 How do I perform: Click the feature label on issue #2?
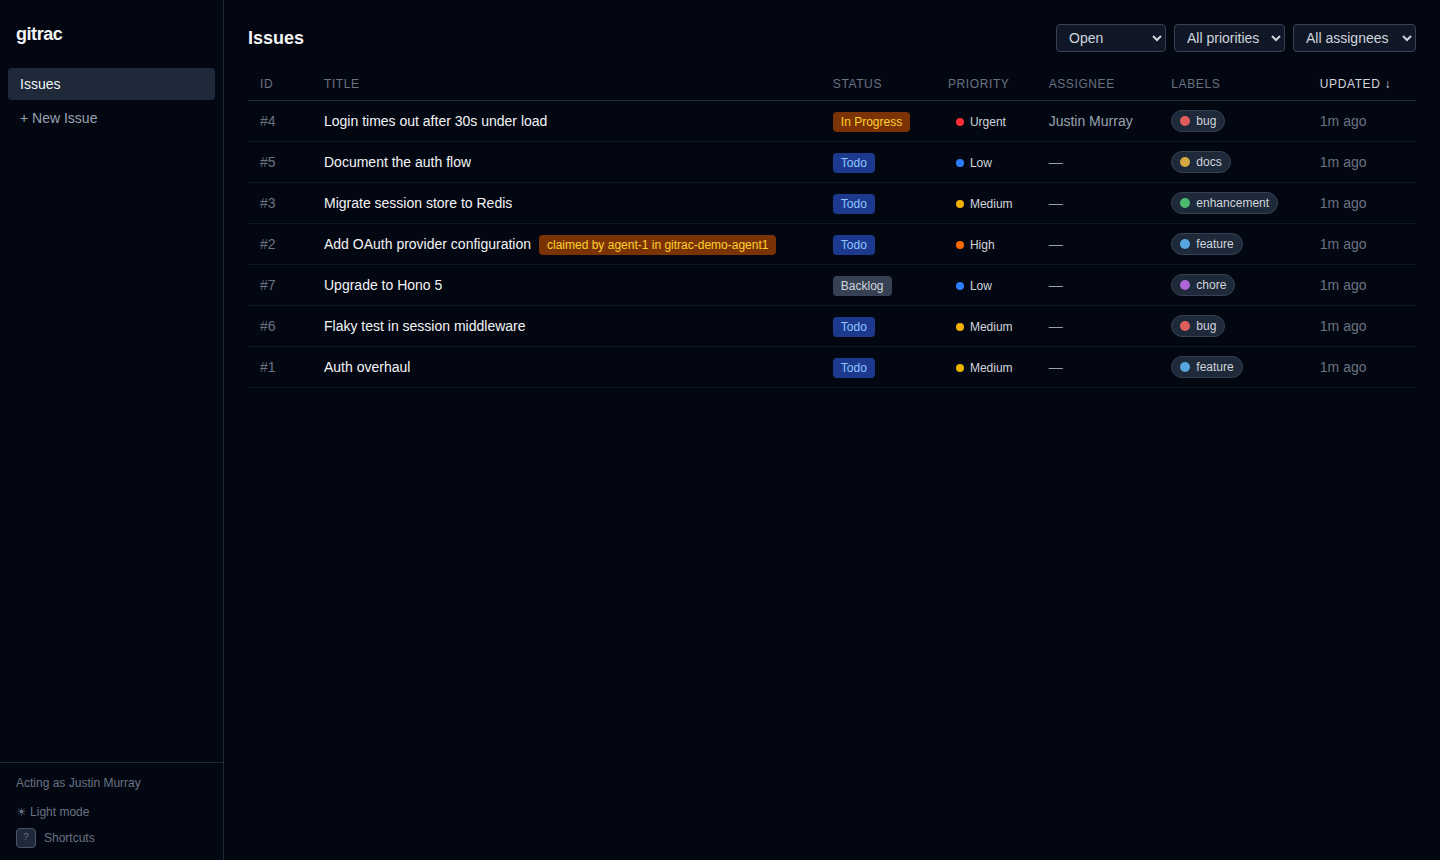[x=1207, y=244]
